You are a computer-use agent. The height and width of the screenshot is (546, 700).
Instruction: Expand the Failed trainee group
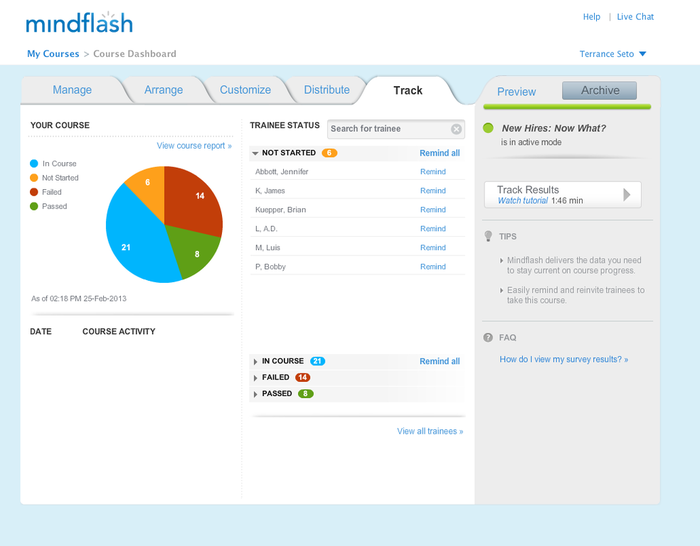(255, 378)
